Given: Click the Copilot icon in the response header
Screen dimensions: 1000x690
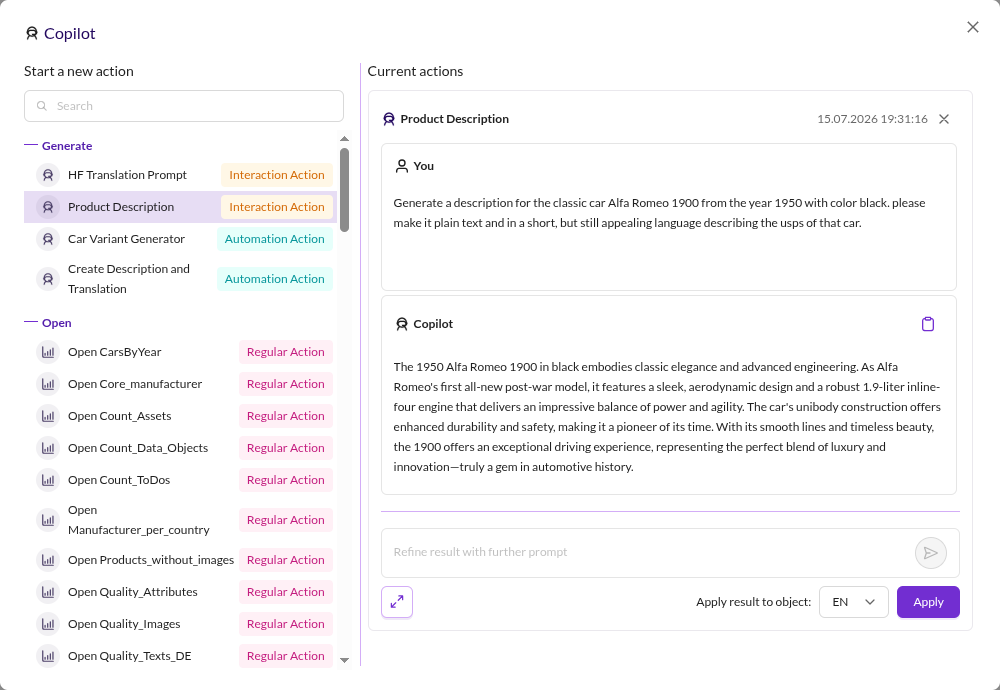Looking at the screenshot, I should (x=401, y=324).
